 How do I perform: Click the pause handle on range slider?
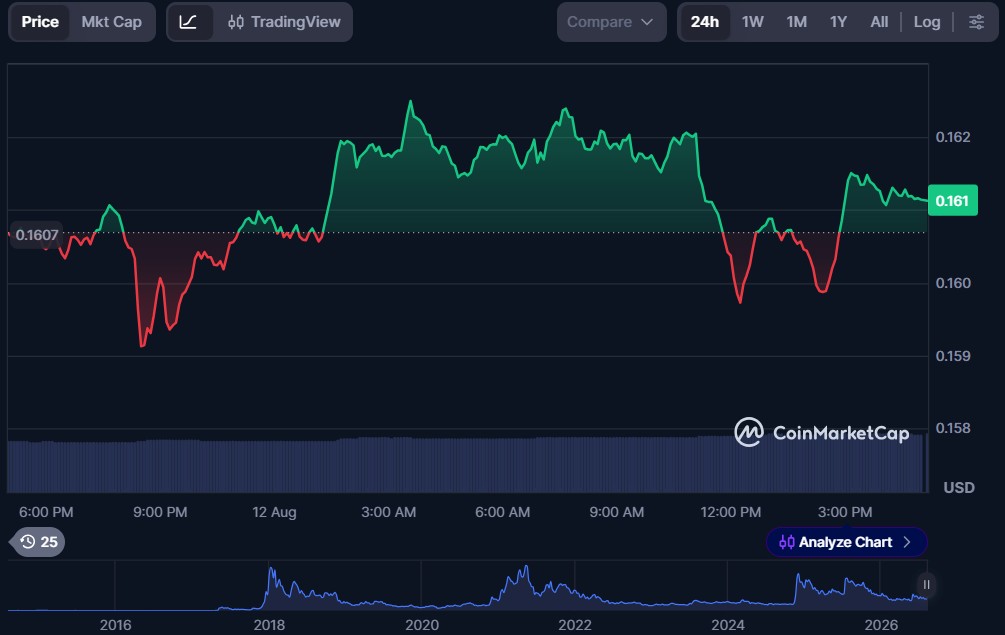[926, 584]
